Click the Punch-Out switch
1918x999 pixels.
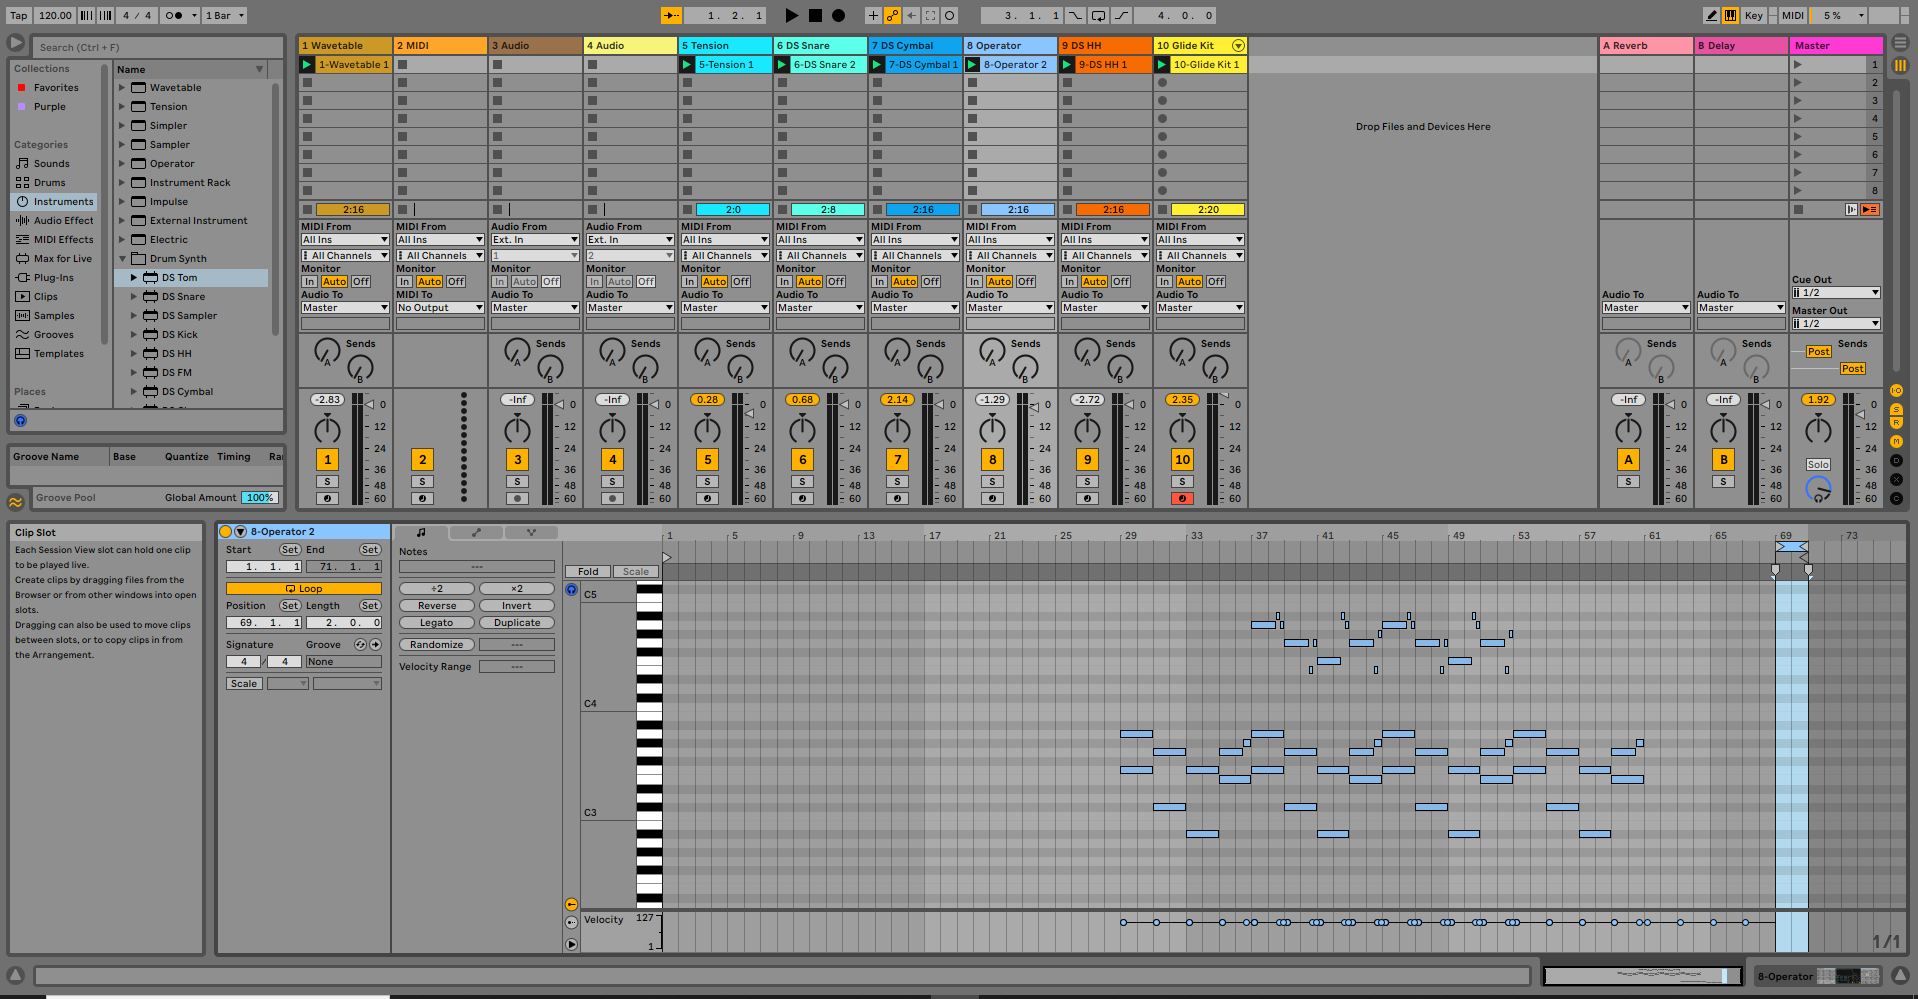click(x=1121, y=15)
